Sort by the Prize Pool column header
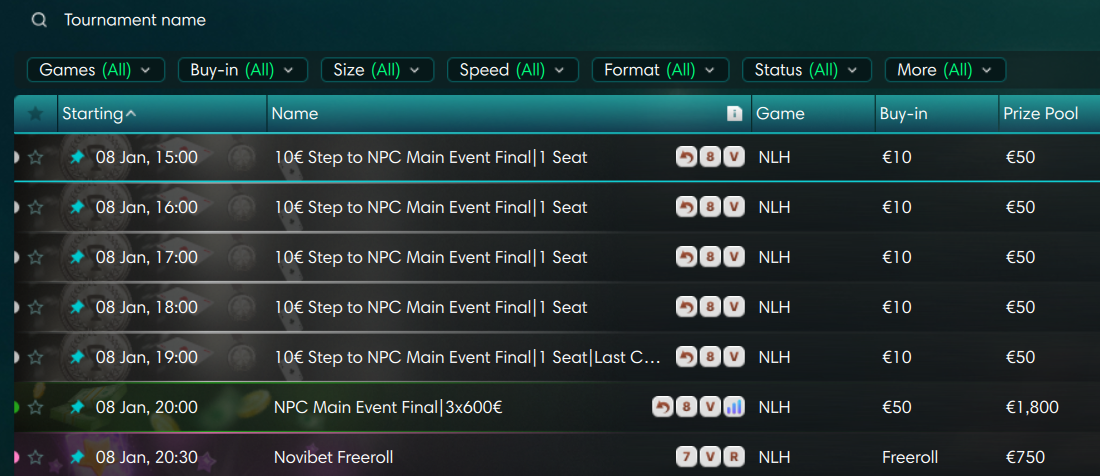This screenshot has height=476, width=1100. pos(1040,114)
